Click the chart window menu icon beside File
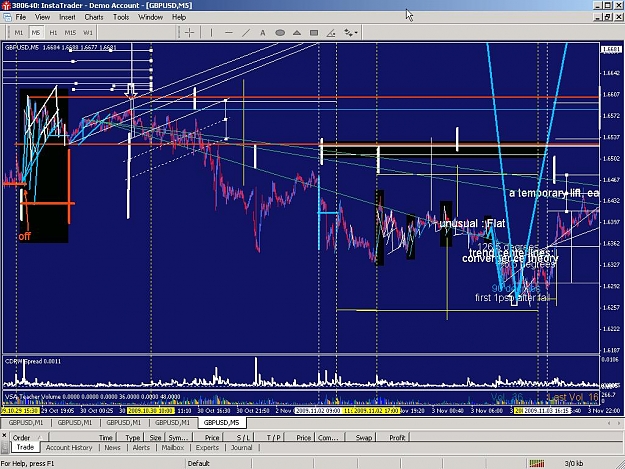This screenshot has width=625, height=469. coord(7,17)
